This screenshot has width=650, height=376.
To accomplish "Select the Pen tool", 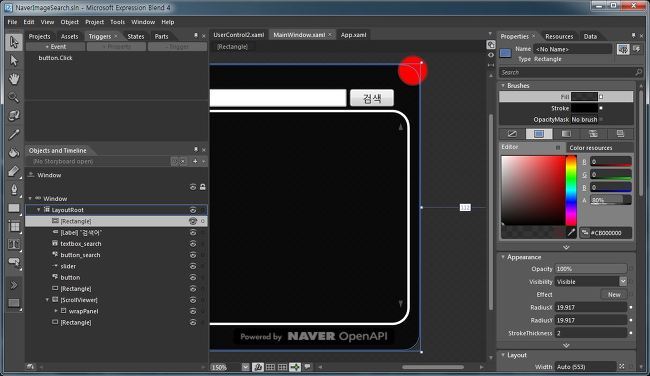I will (14, 189).
